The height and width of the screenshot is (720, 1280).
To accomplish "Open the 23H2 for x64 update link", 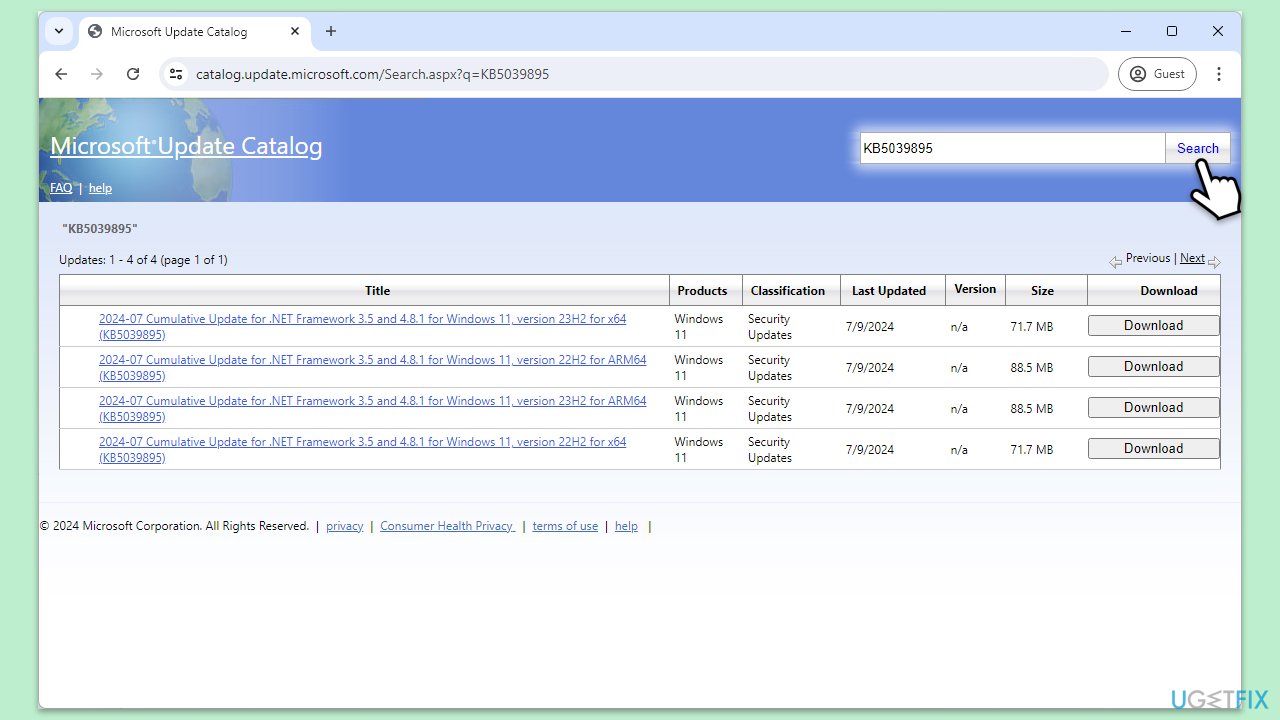I will (x=362, y=327).
